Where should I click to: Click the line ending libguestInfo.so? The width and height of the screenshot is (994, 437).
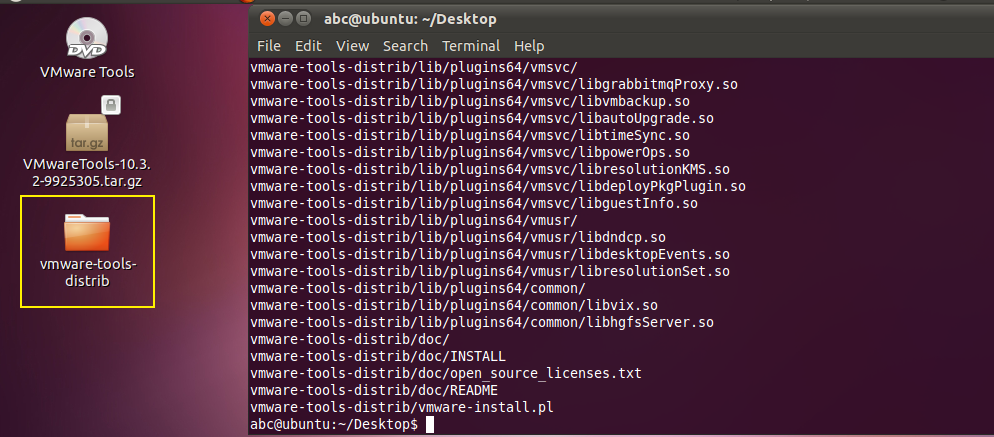[474, 204]
